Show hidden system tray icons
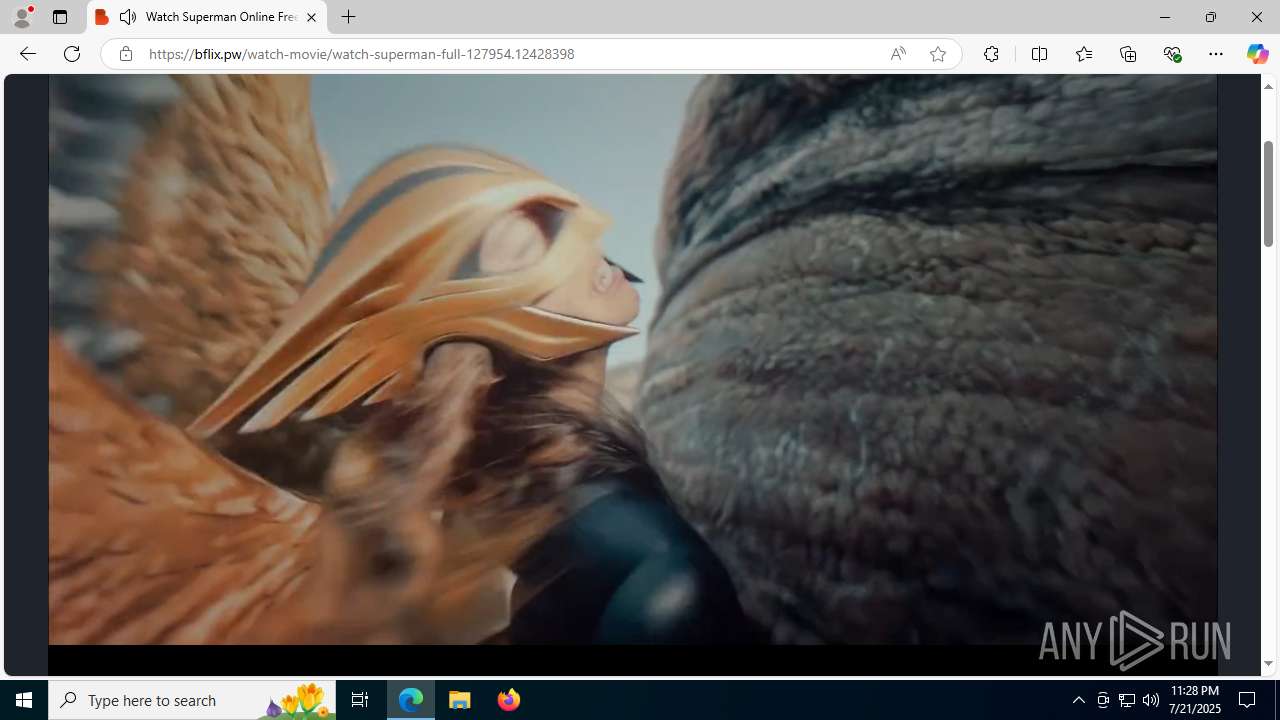Image resolution: width=1280 pixels, height=720 pixels. point(1078,700)
